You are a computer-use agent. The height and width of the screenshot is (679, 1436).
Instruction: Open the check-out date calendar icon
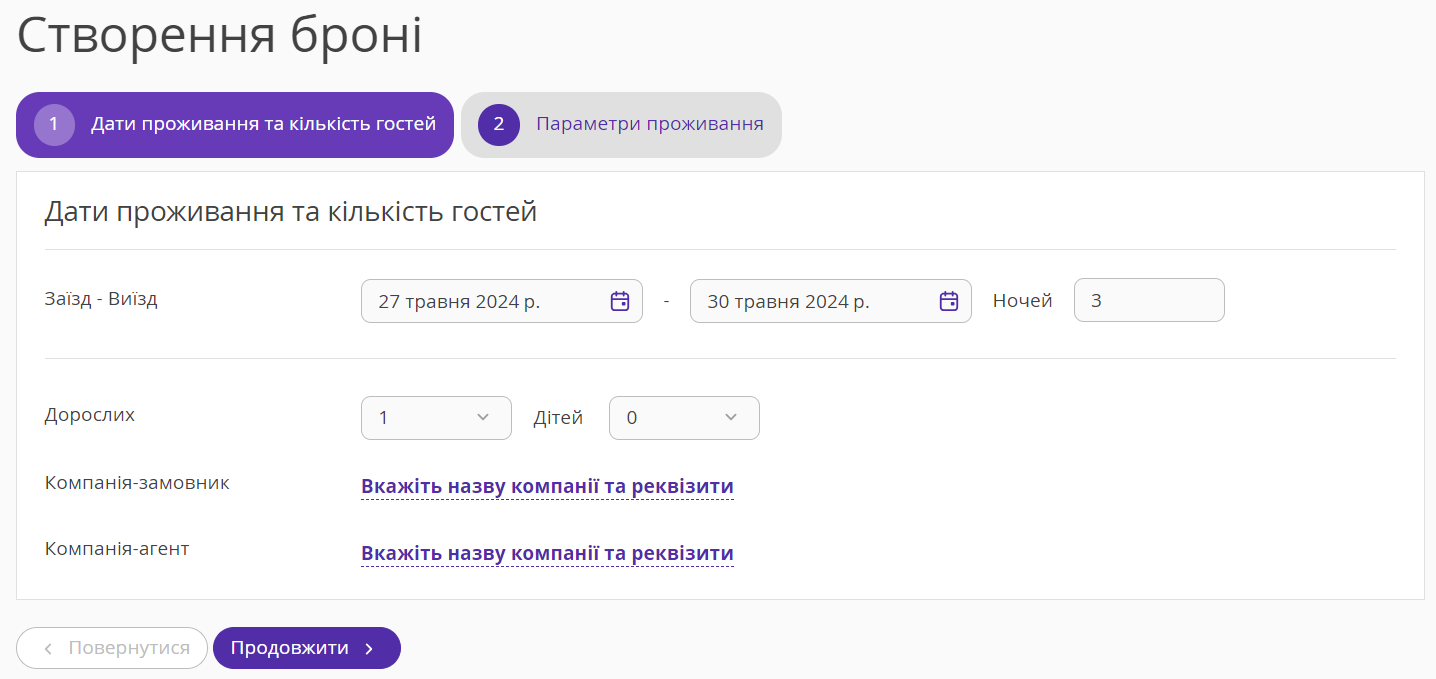(x=949, y=301)
